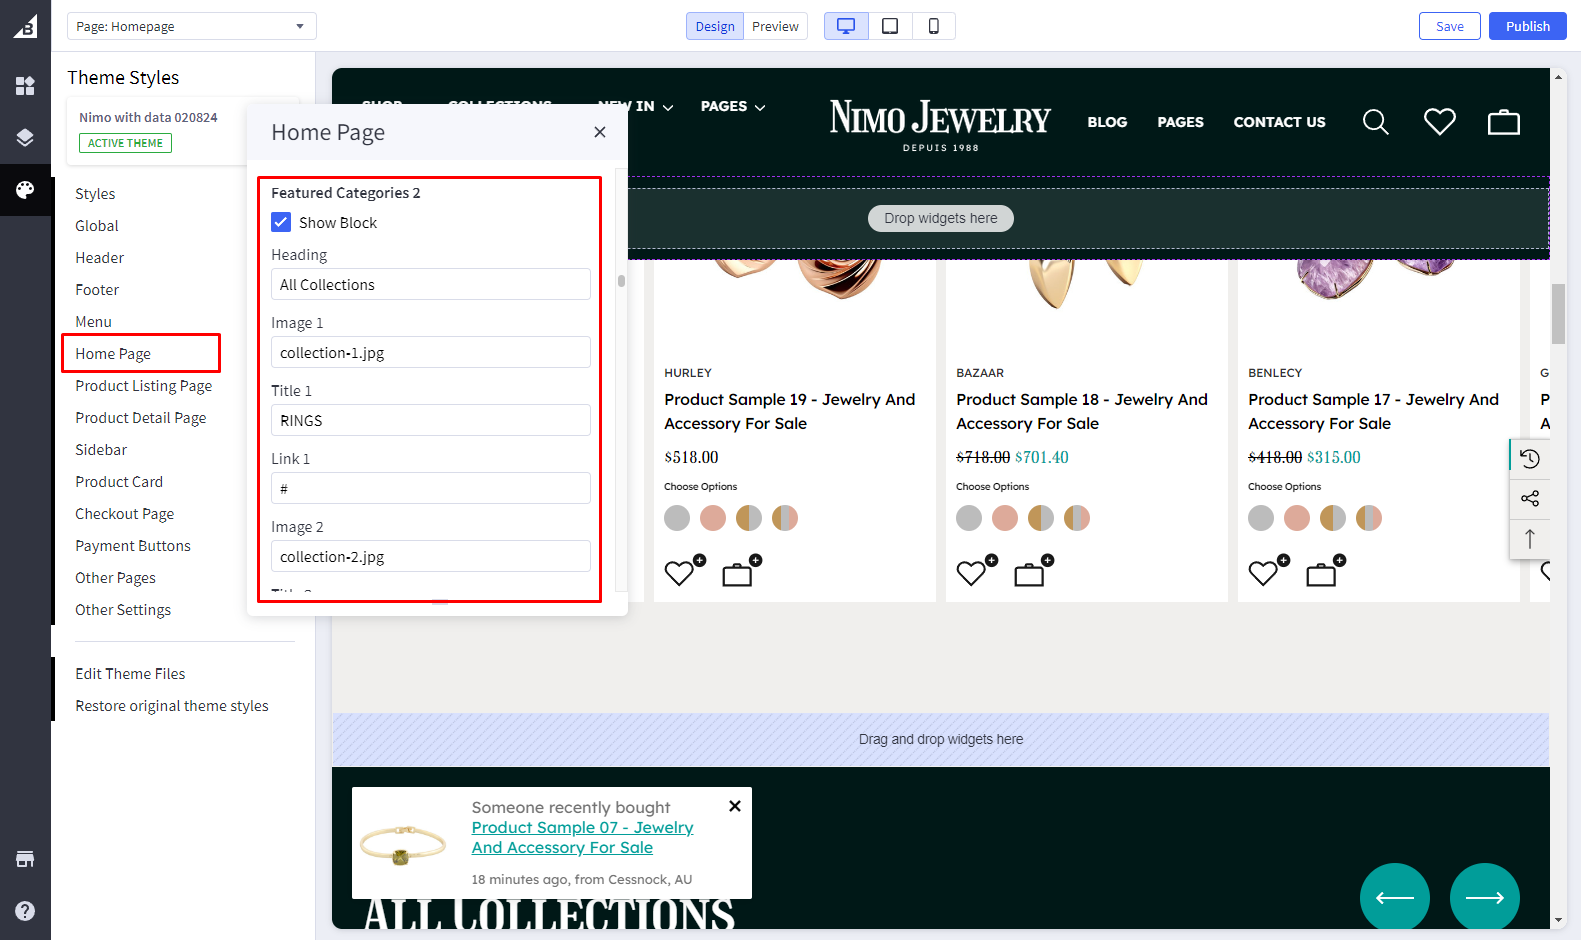
Task: Uncheck the Show Block checkbox
Action: coord(282,222)
